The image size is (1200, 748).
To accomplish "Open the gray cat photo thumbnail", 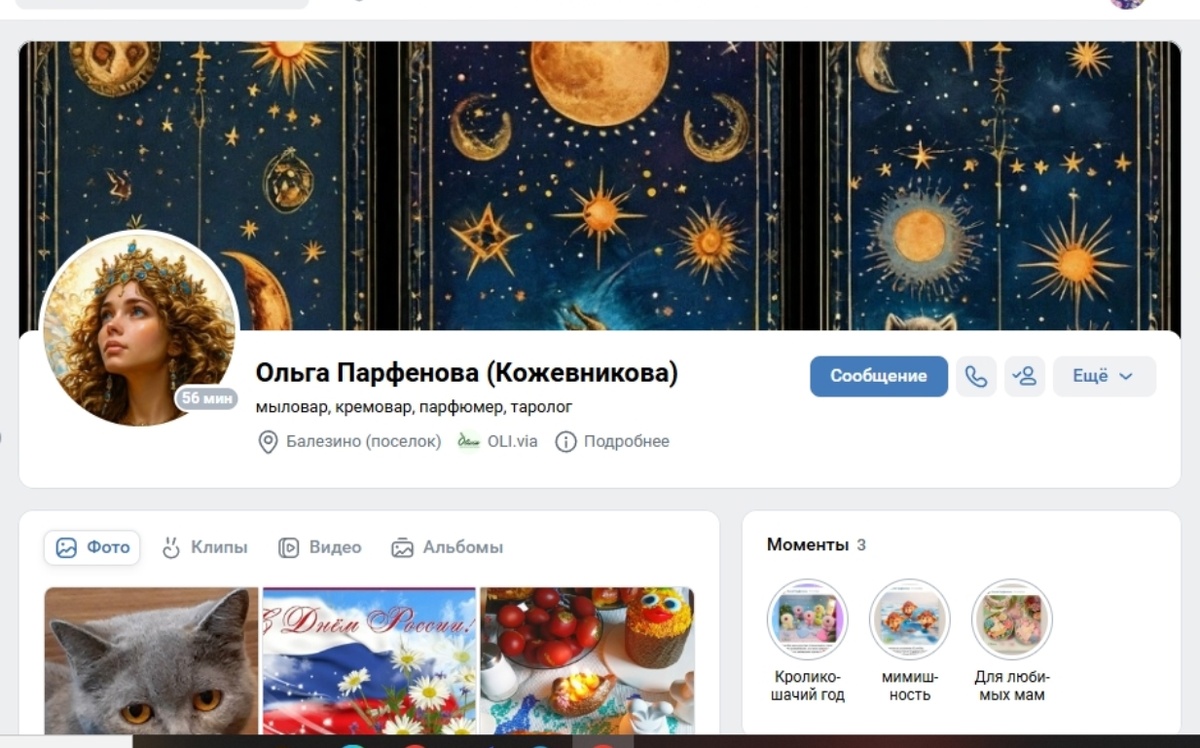I will point(151,661).
